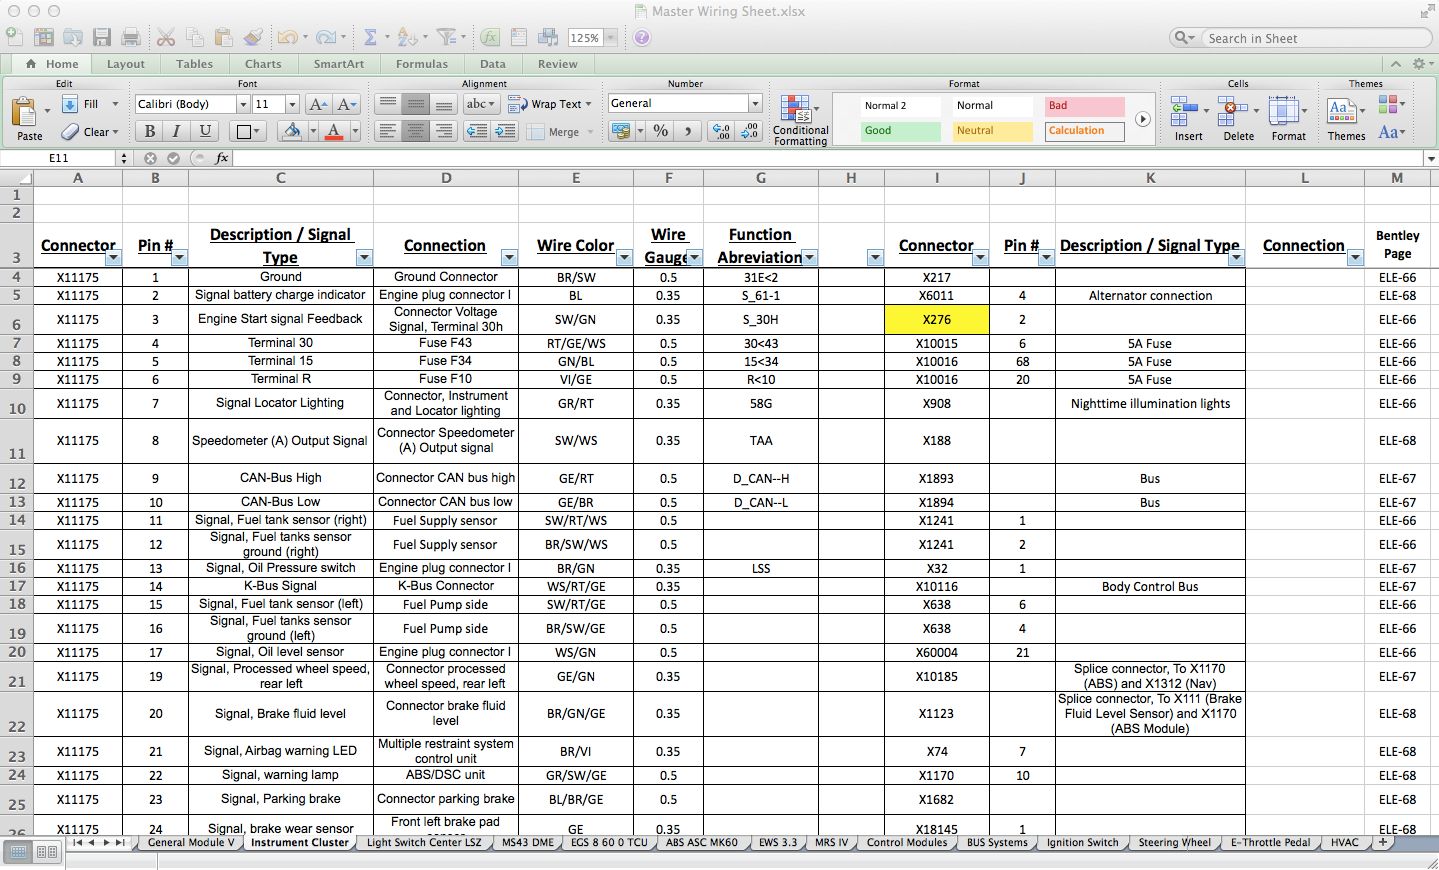Switch to the Layout ribbon tab
This screenshot has width=1439, height=870.
point(126,64)
